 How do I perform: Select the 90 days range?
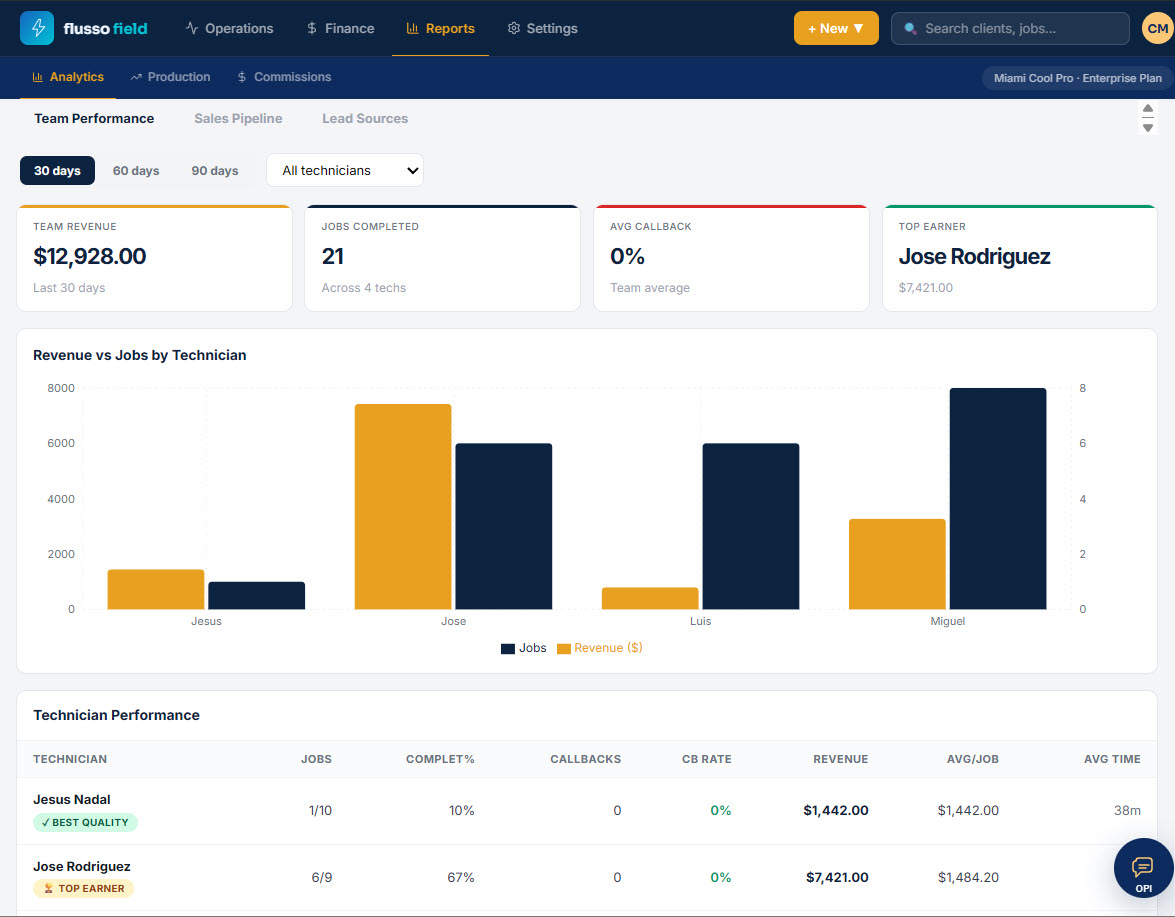coord(214,171)
